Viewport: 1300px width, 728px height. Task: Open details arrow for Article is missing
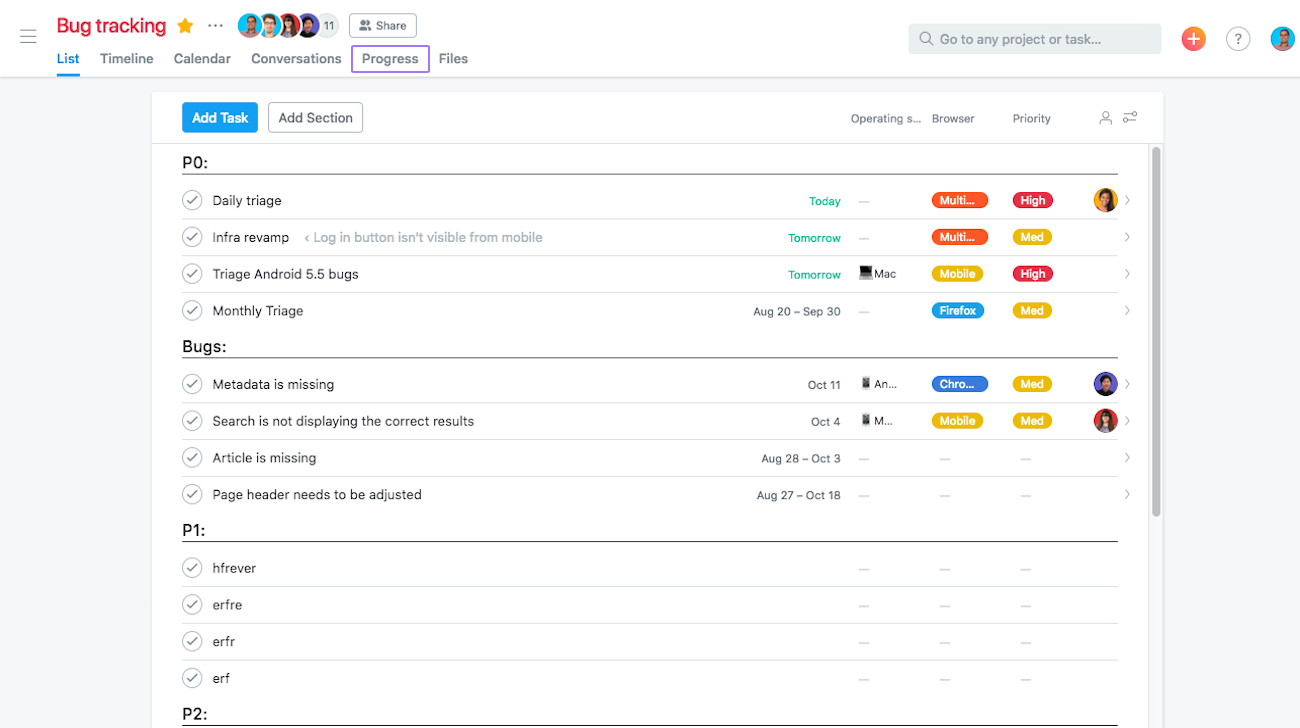1127,458
